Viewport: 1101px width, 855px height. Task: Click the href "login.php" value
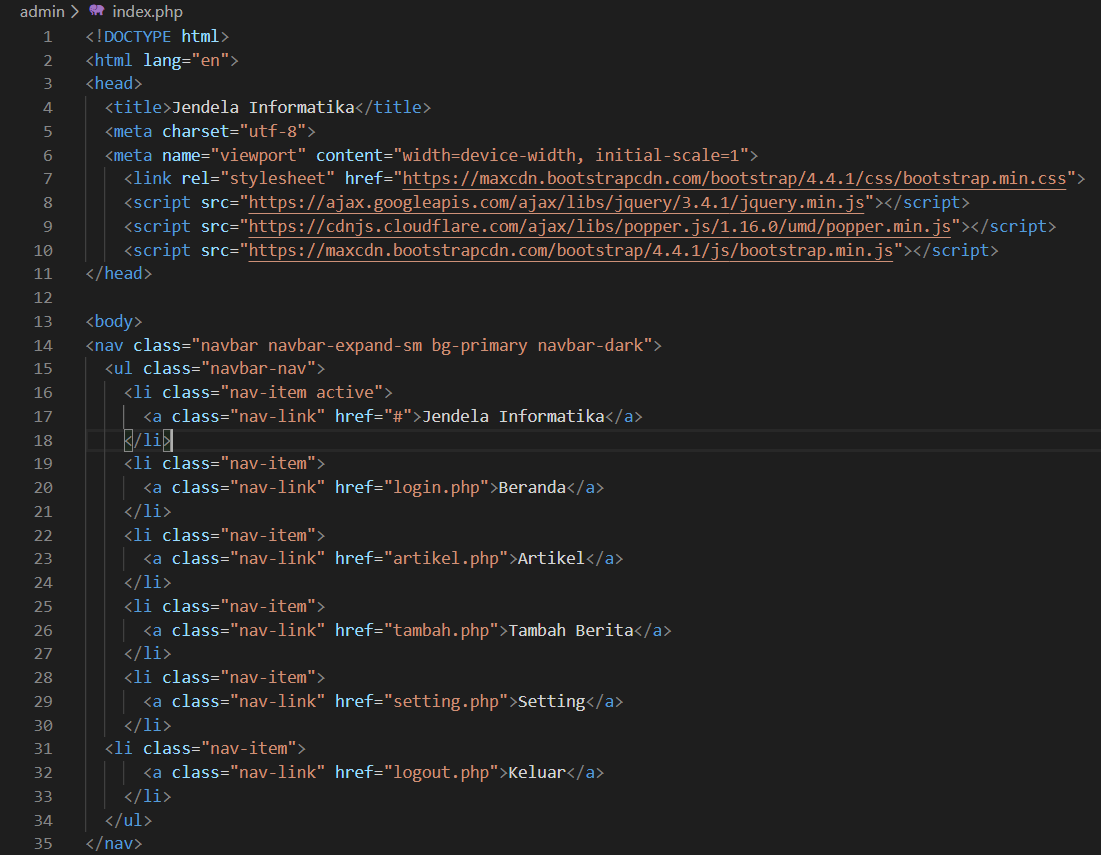436,487
